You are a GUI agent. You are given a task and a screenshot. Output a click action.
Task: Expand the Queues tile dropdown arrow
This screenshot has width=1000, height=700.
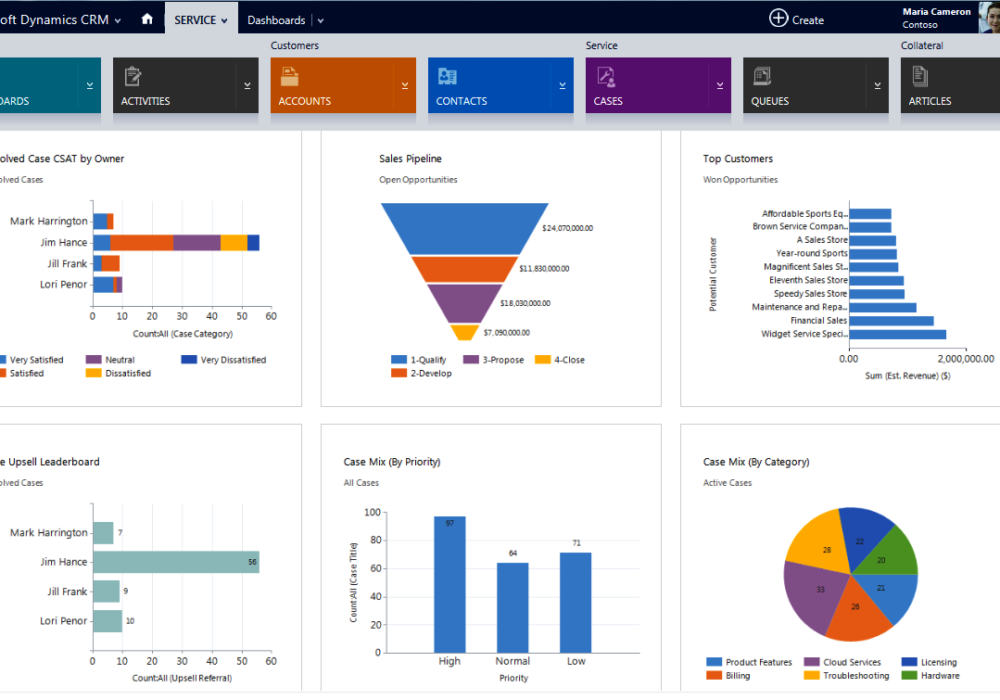coord(876,86)
